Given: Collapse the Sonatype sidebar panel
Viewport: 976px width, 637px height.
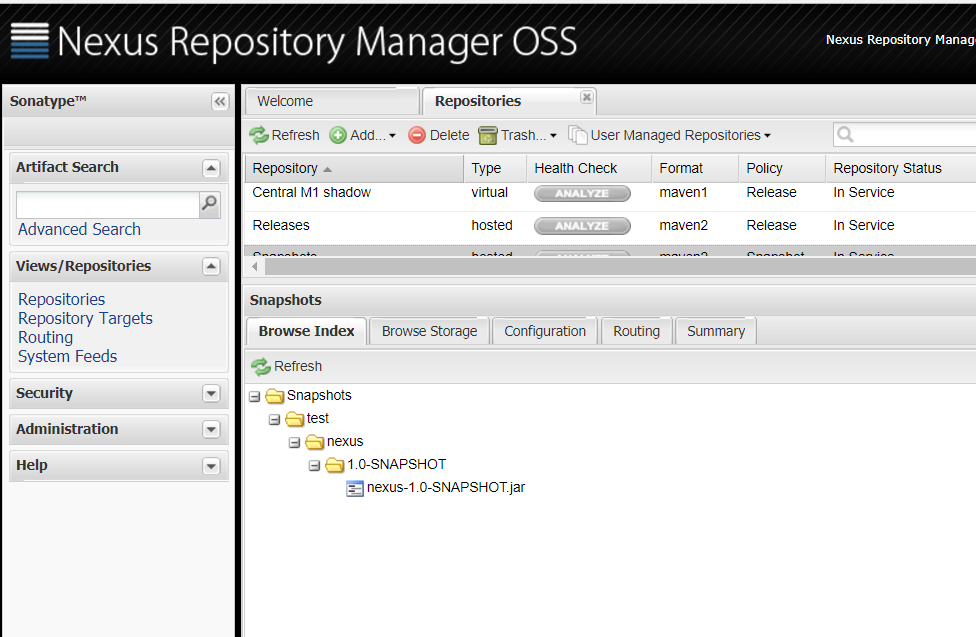Looking at the screenshot, I should coord(220,101).
